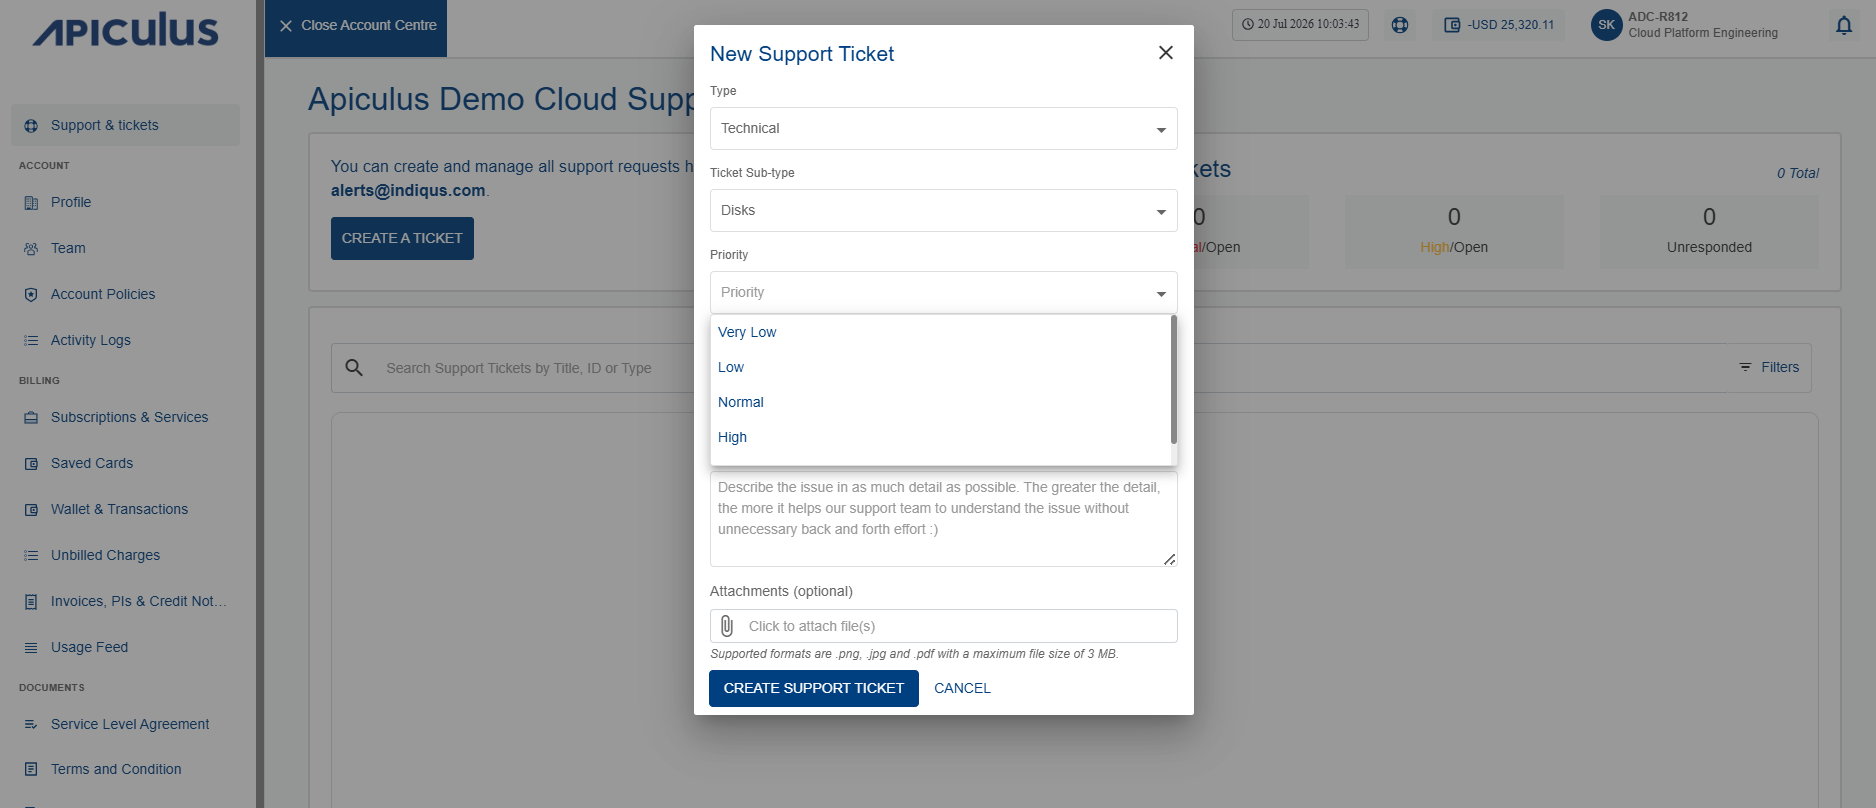This screenshot has width=1876, height=808.
Task: Click the Subscriptions & Services icon
Action: coord(31,418)
